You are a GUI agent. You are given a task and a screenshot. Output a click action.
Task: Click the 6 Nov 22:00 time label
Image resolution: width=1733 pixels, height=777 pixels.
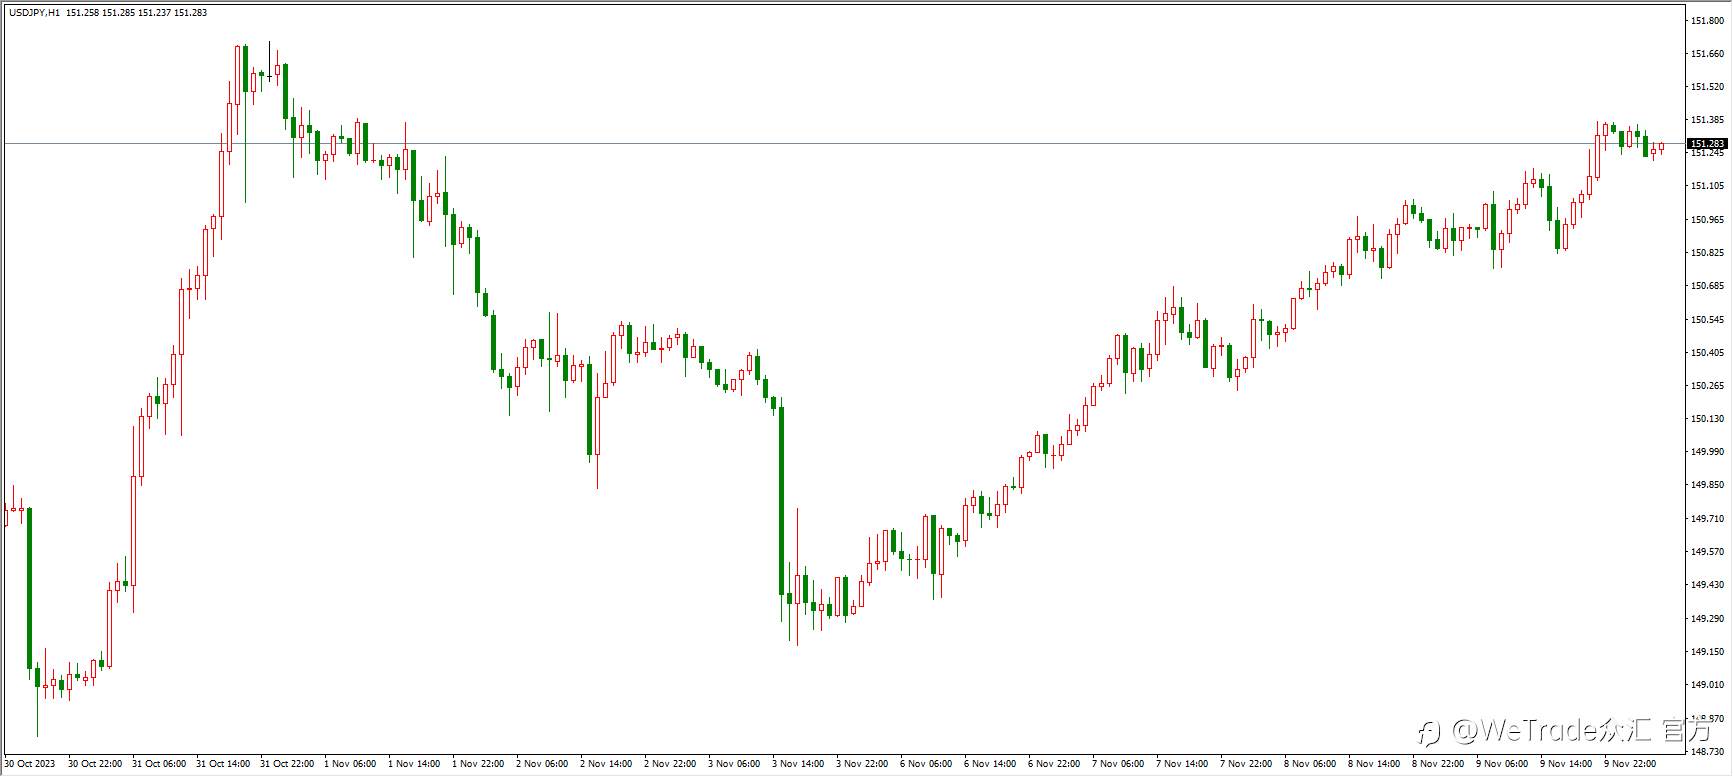pyautogui.click(x=1054, y=764)
